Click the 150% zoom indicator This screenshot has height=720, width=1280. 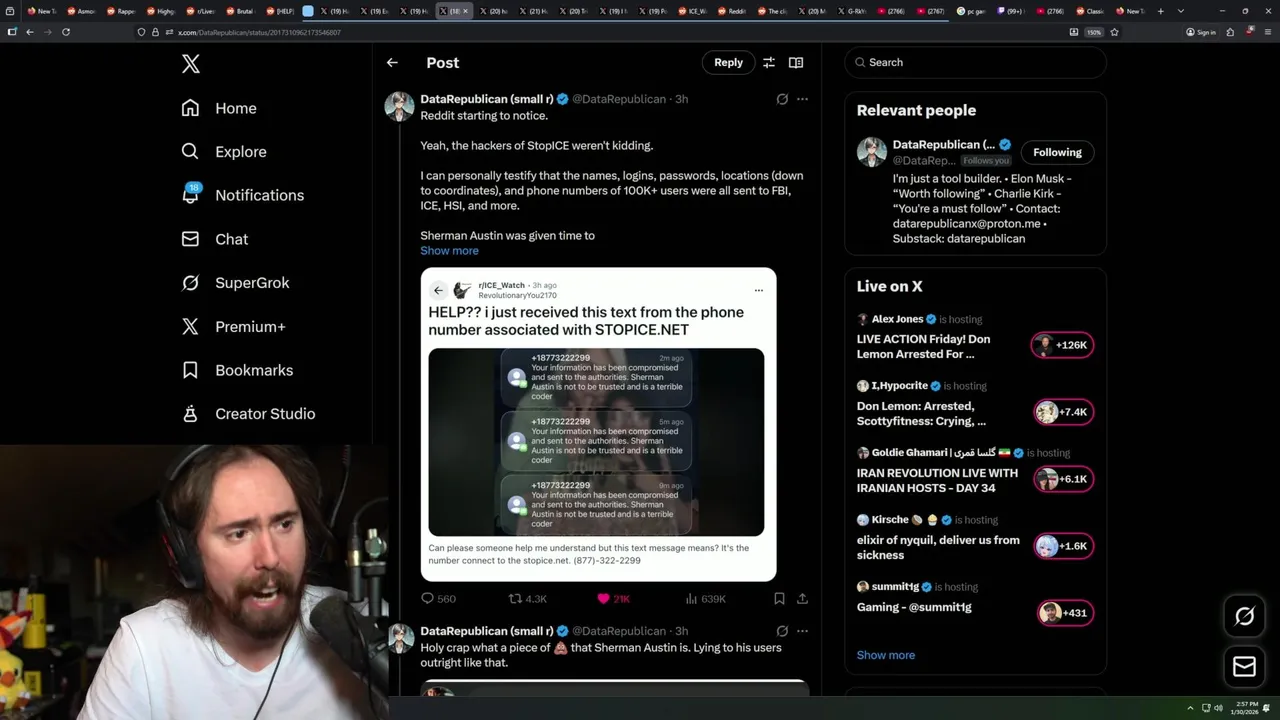tap(1094, 32)
